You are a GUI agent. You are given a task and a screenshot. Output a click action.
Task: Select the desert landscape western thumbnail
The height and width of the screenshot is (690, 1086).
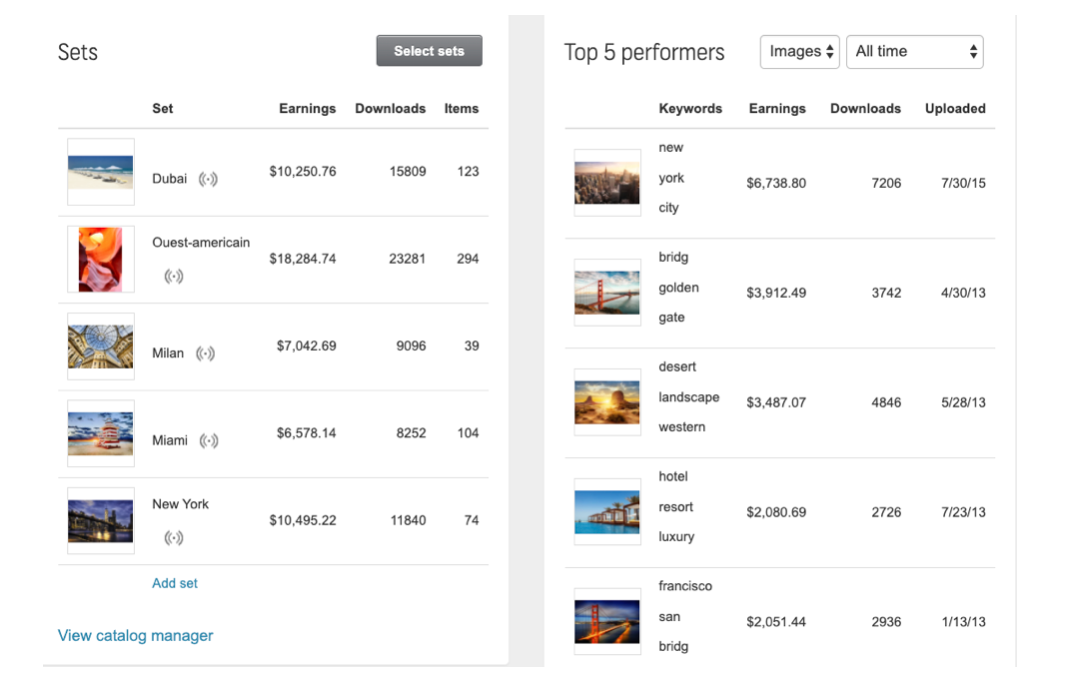click(x=607, y=402)
